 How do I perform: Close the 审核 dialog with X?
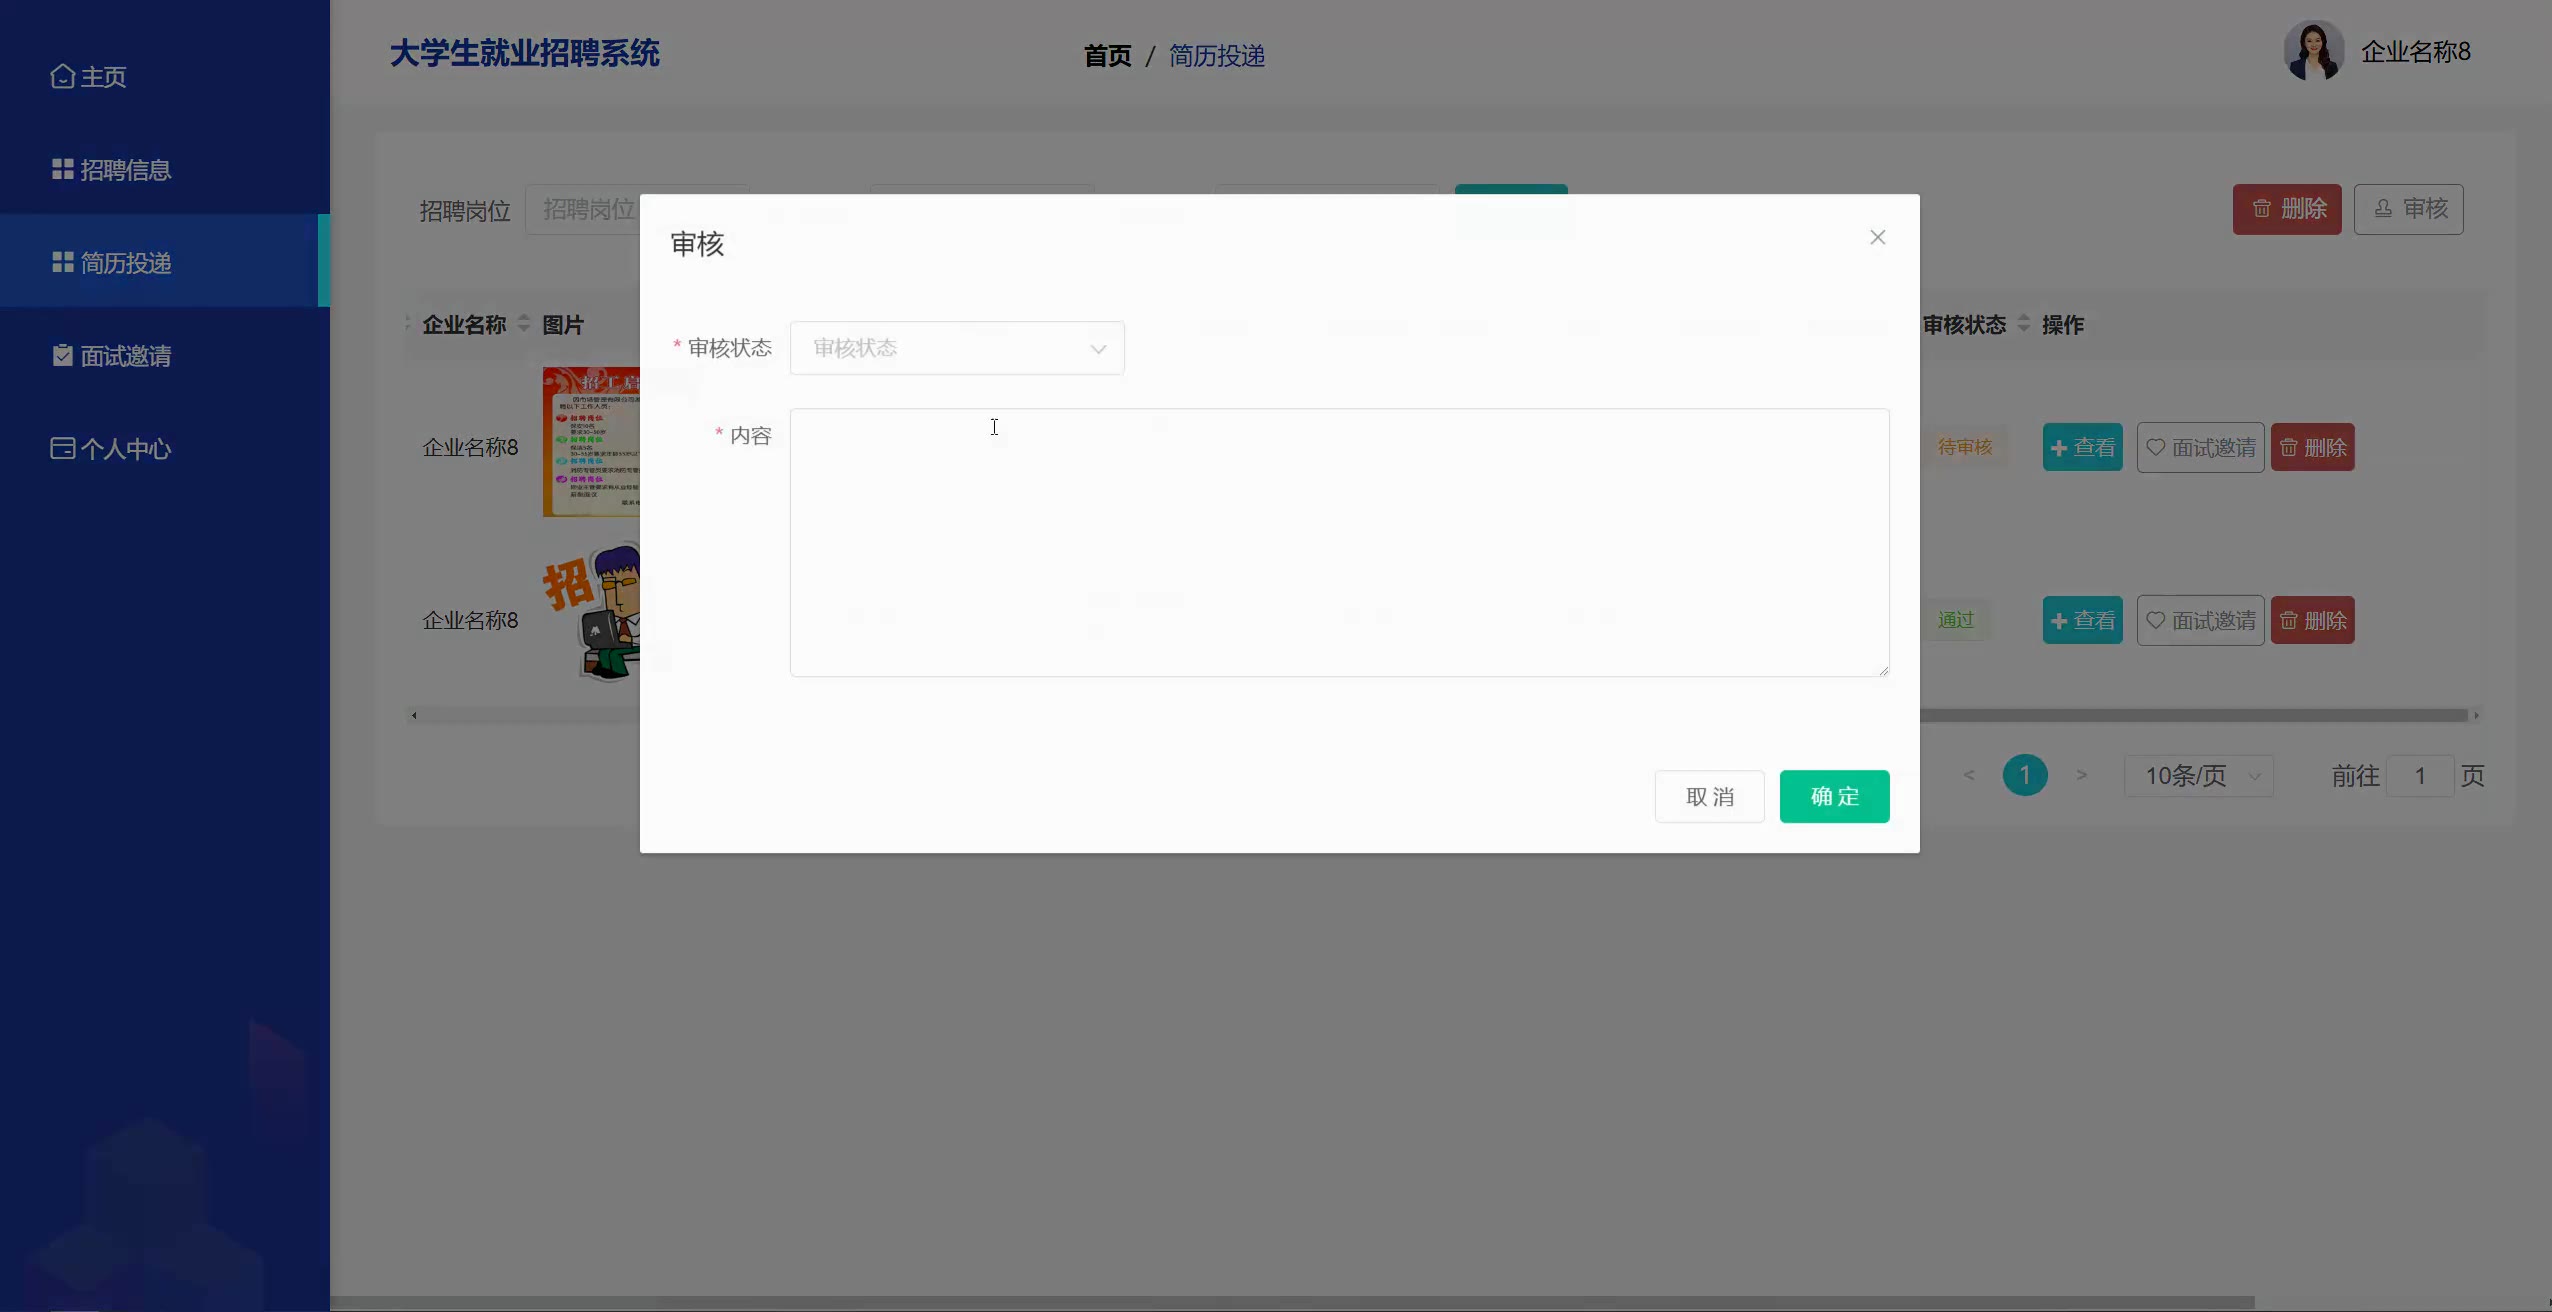click(x=1877, y=237)
